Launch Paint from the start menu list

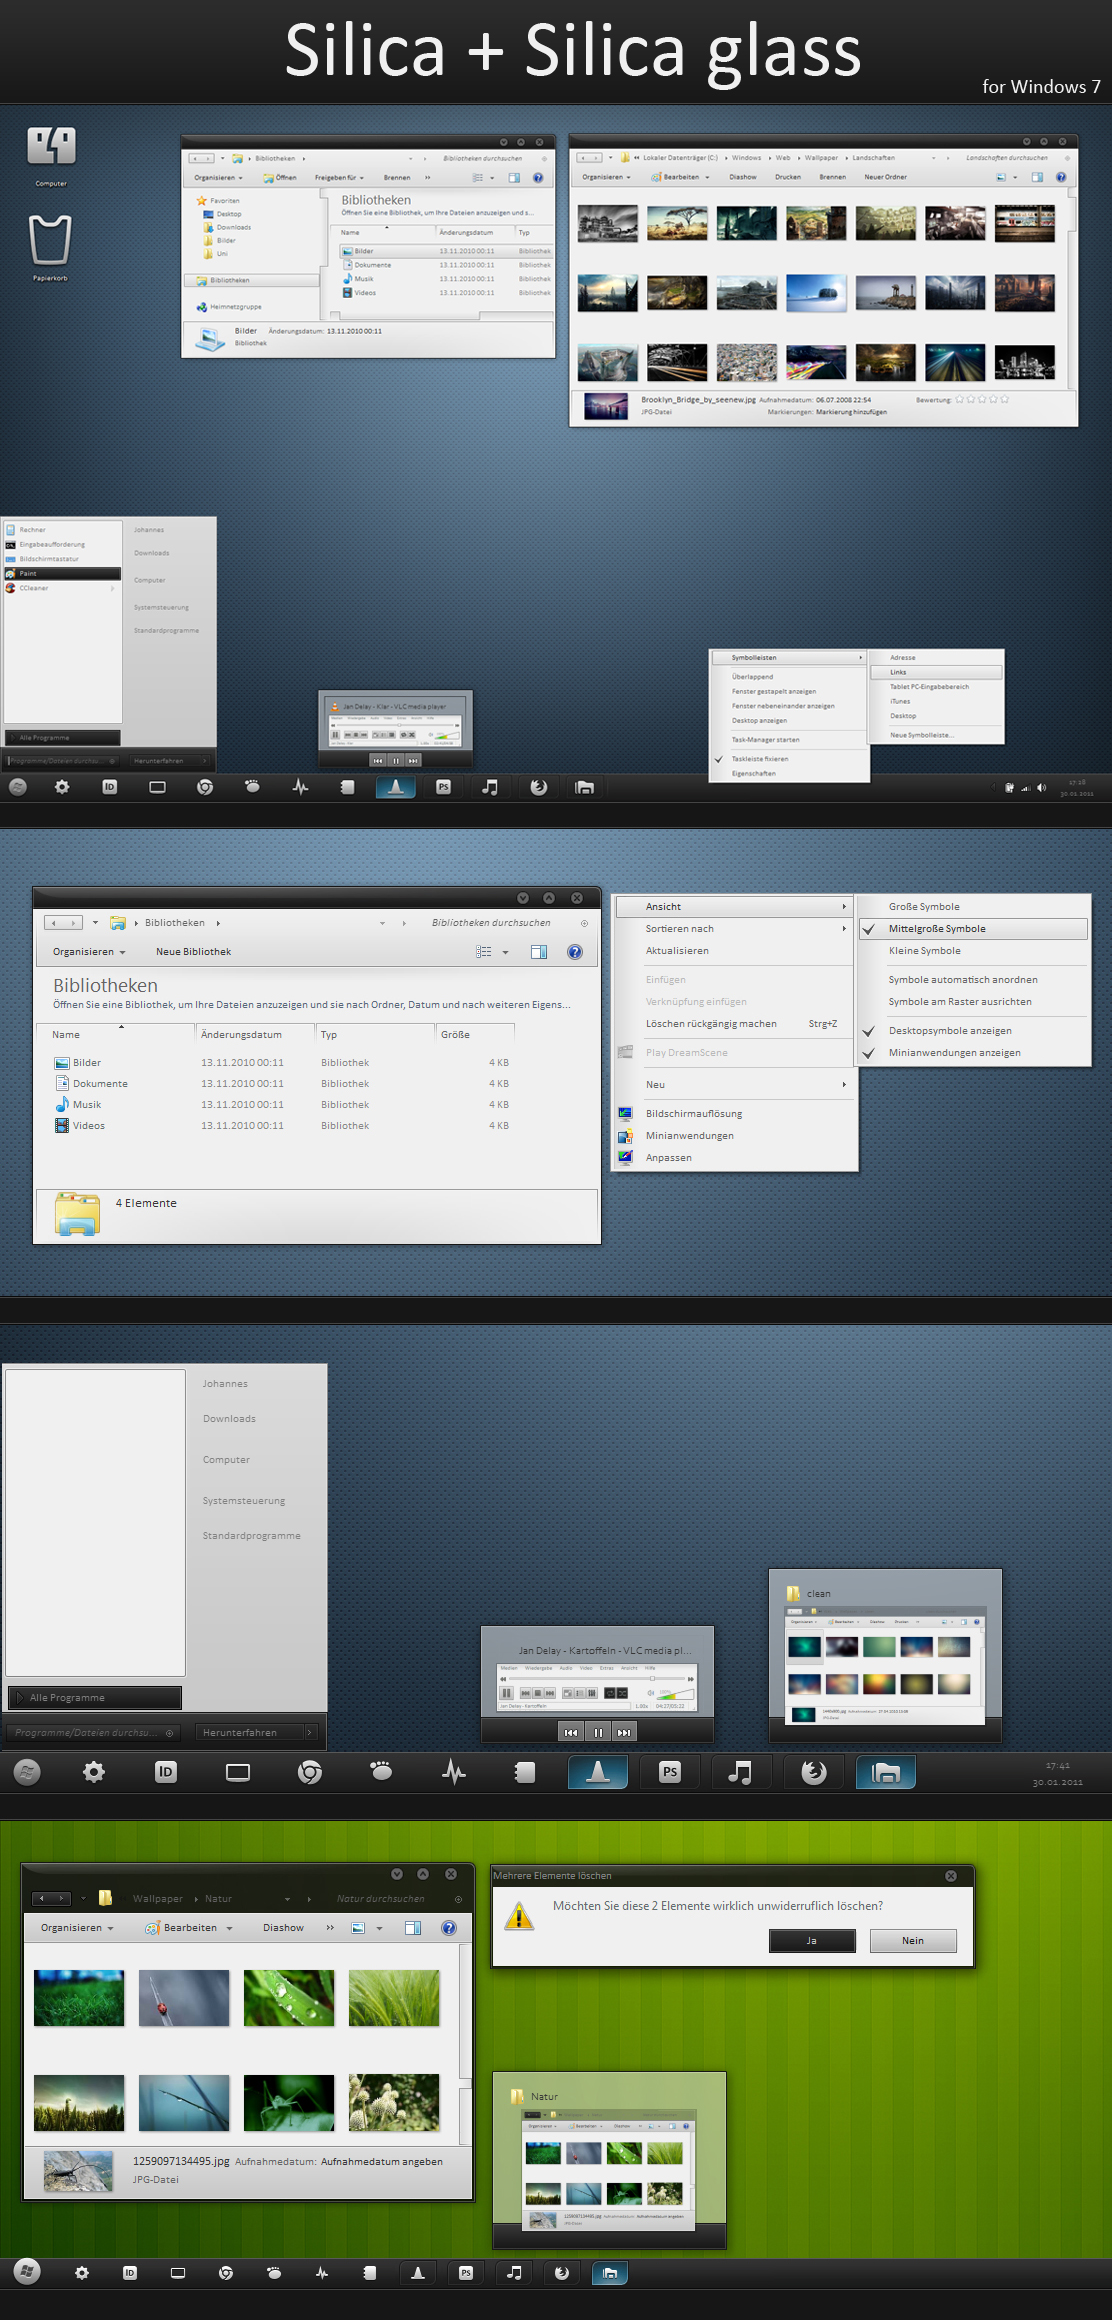click(62, 574)
